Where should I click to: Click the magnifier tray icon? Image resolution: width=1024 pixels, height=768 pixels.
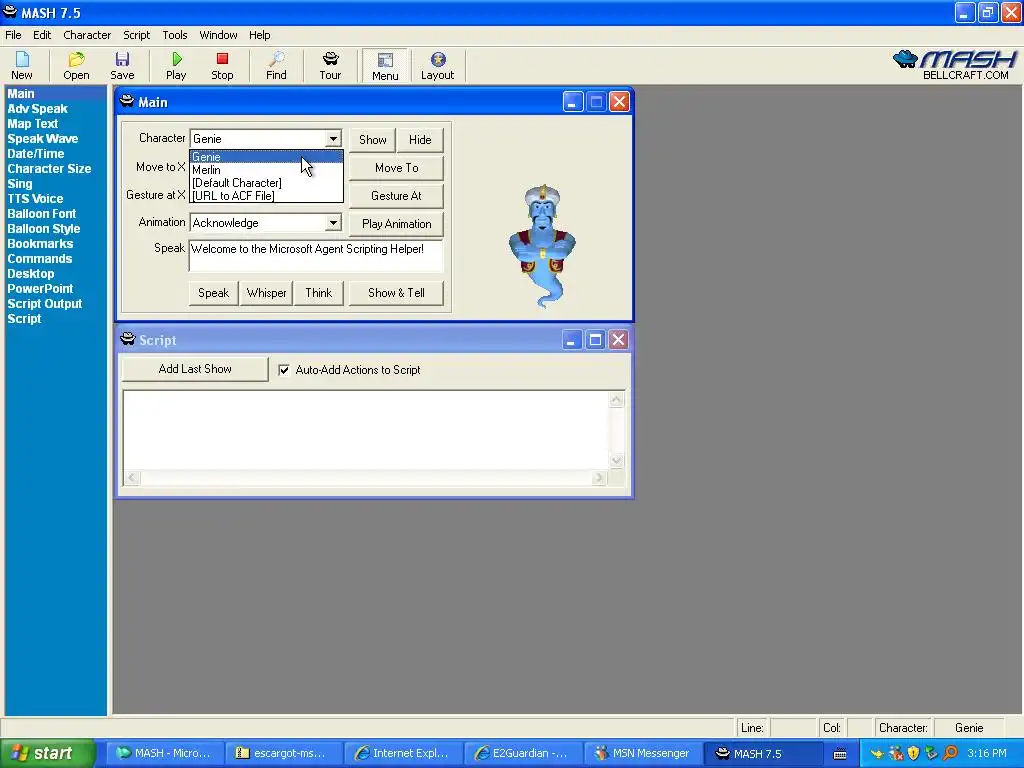950,753
